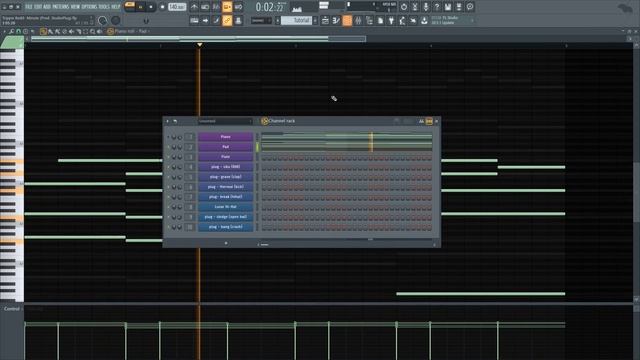
Task: Toggle the auto scrolling arrow icon
Action: [205, 20]
